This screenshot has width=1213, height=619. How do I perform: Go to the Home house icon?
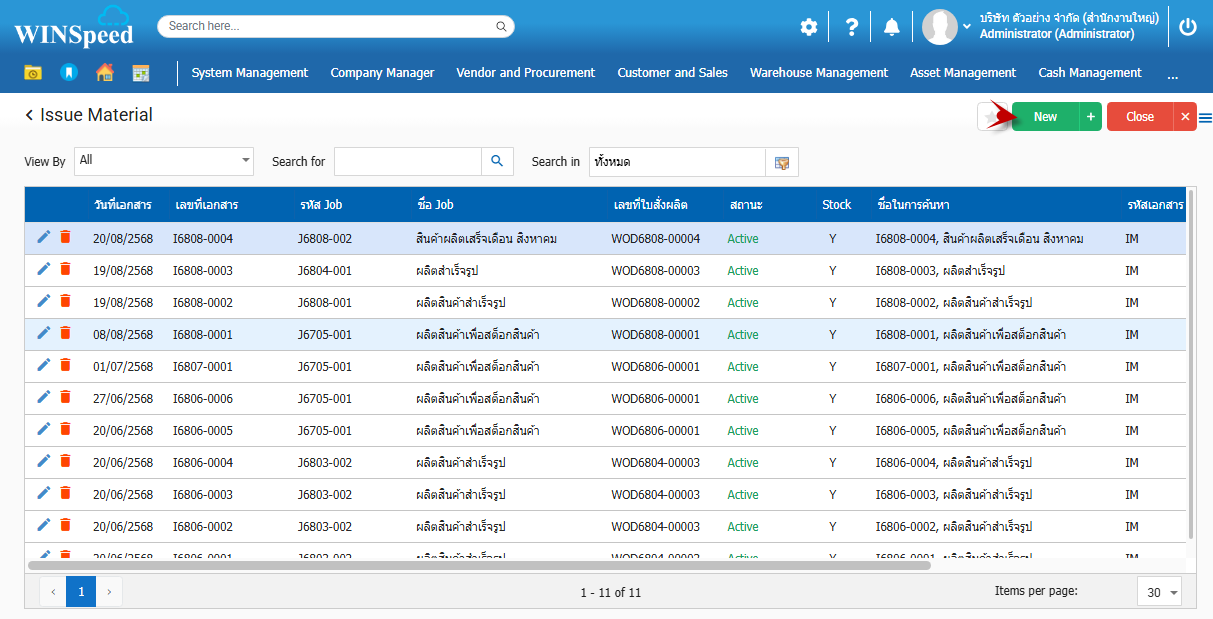pos(104,73)
